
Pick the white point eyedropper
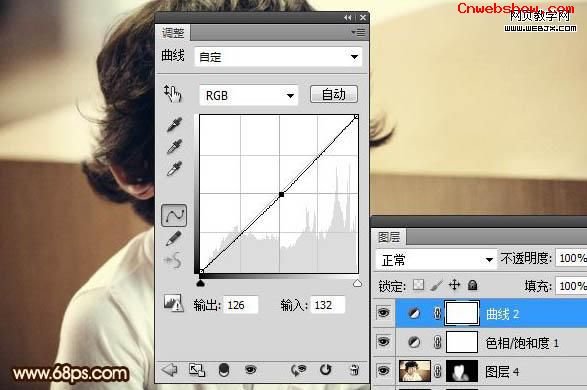click(x=174, y=168)
